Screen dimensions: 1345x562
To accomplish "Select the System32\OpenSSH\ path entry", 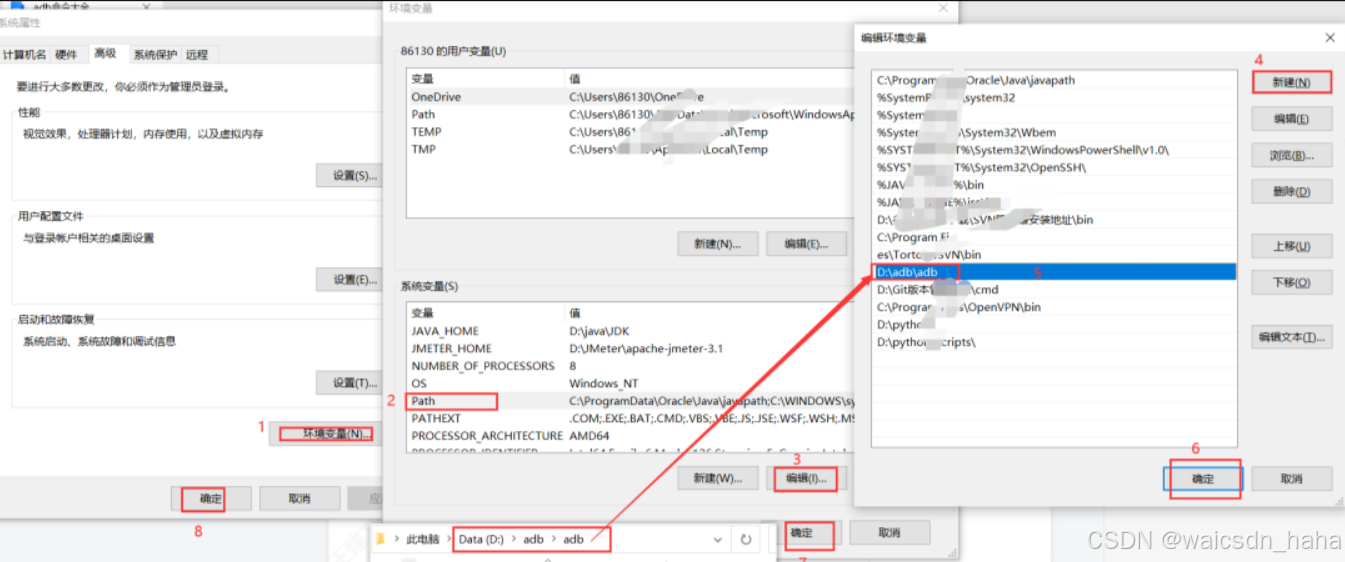I will click(1054, 167).
